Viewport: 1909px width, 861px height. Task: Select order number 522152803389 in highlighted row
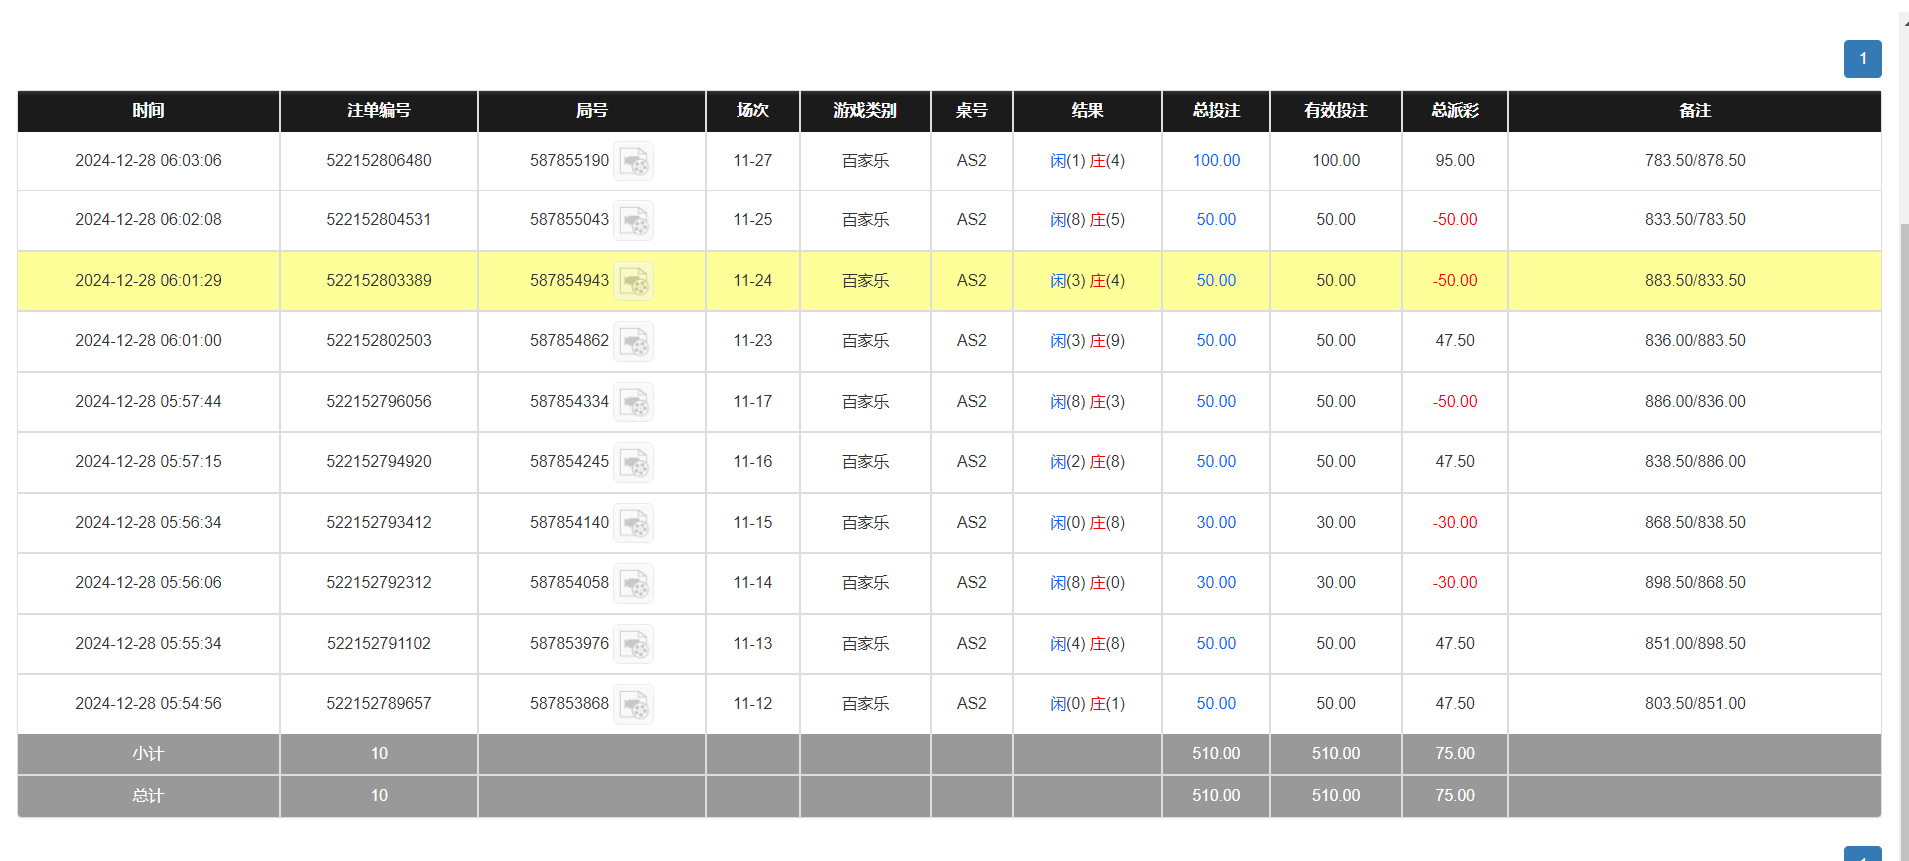point(378,281)
